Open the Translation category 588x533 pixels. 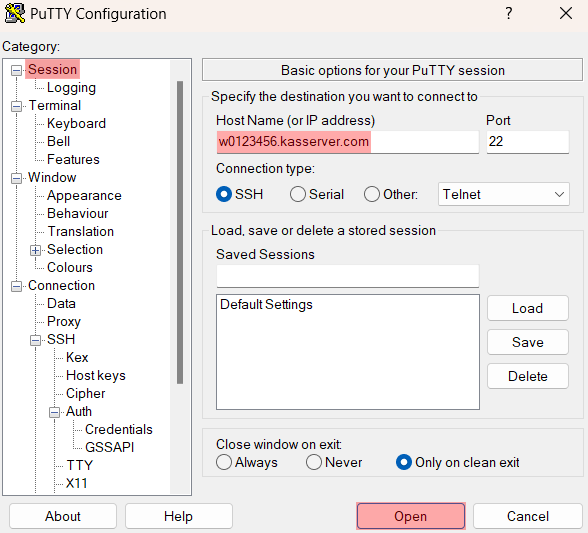point(81,231)
